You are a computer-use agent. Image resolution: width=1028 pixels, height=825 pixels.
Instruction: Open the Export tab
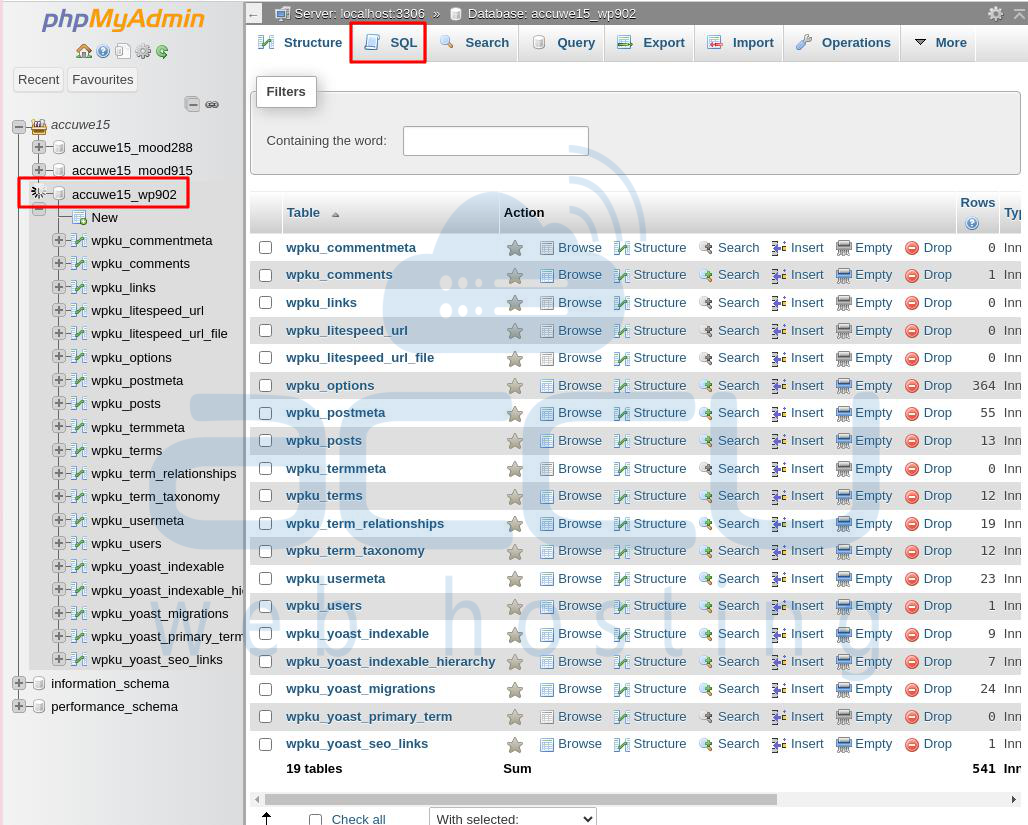pos(650,43)
